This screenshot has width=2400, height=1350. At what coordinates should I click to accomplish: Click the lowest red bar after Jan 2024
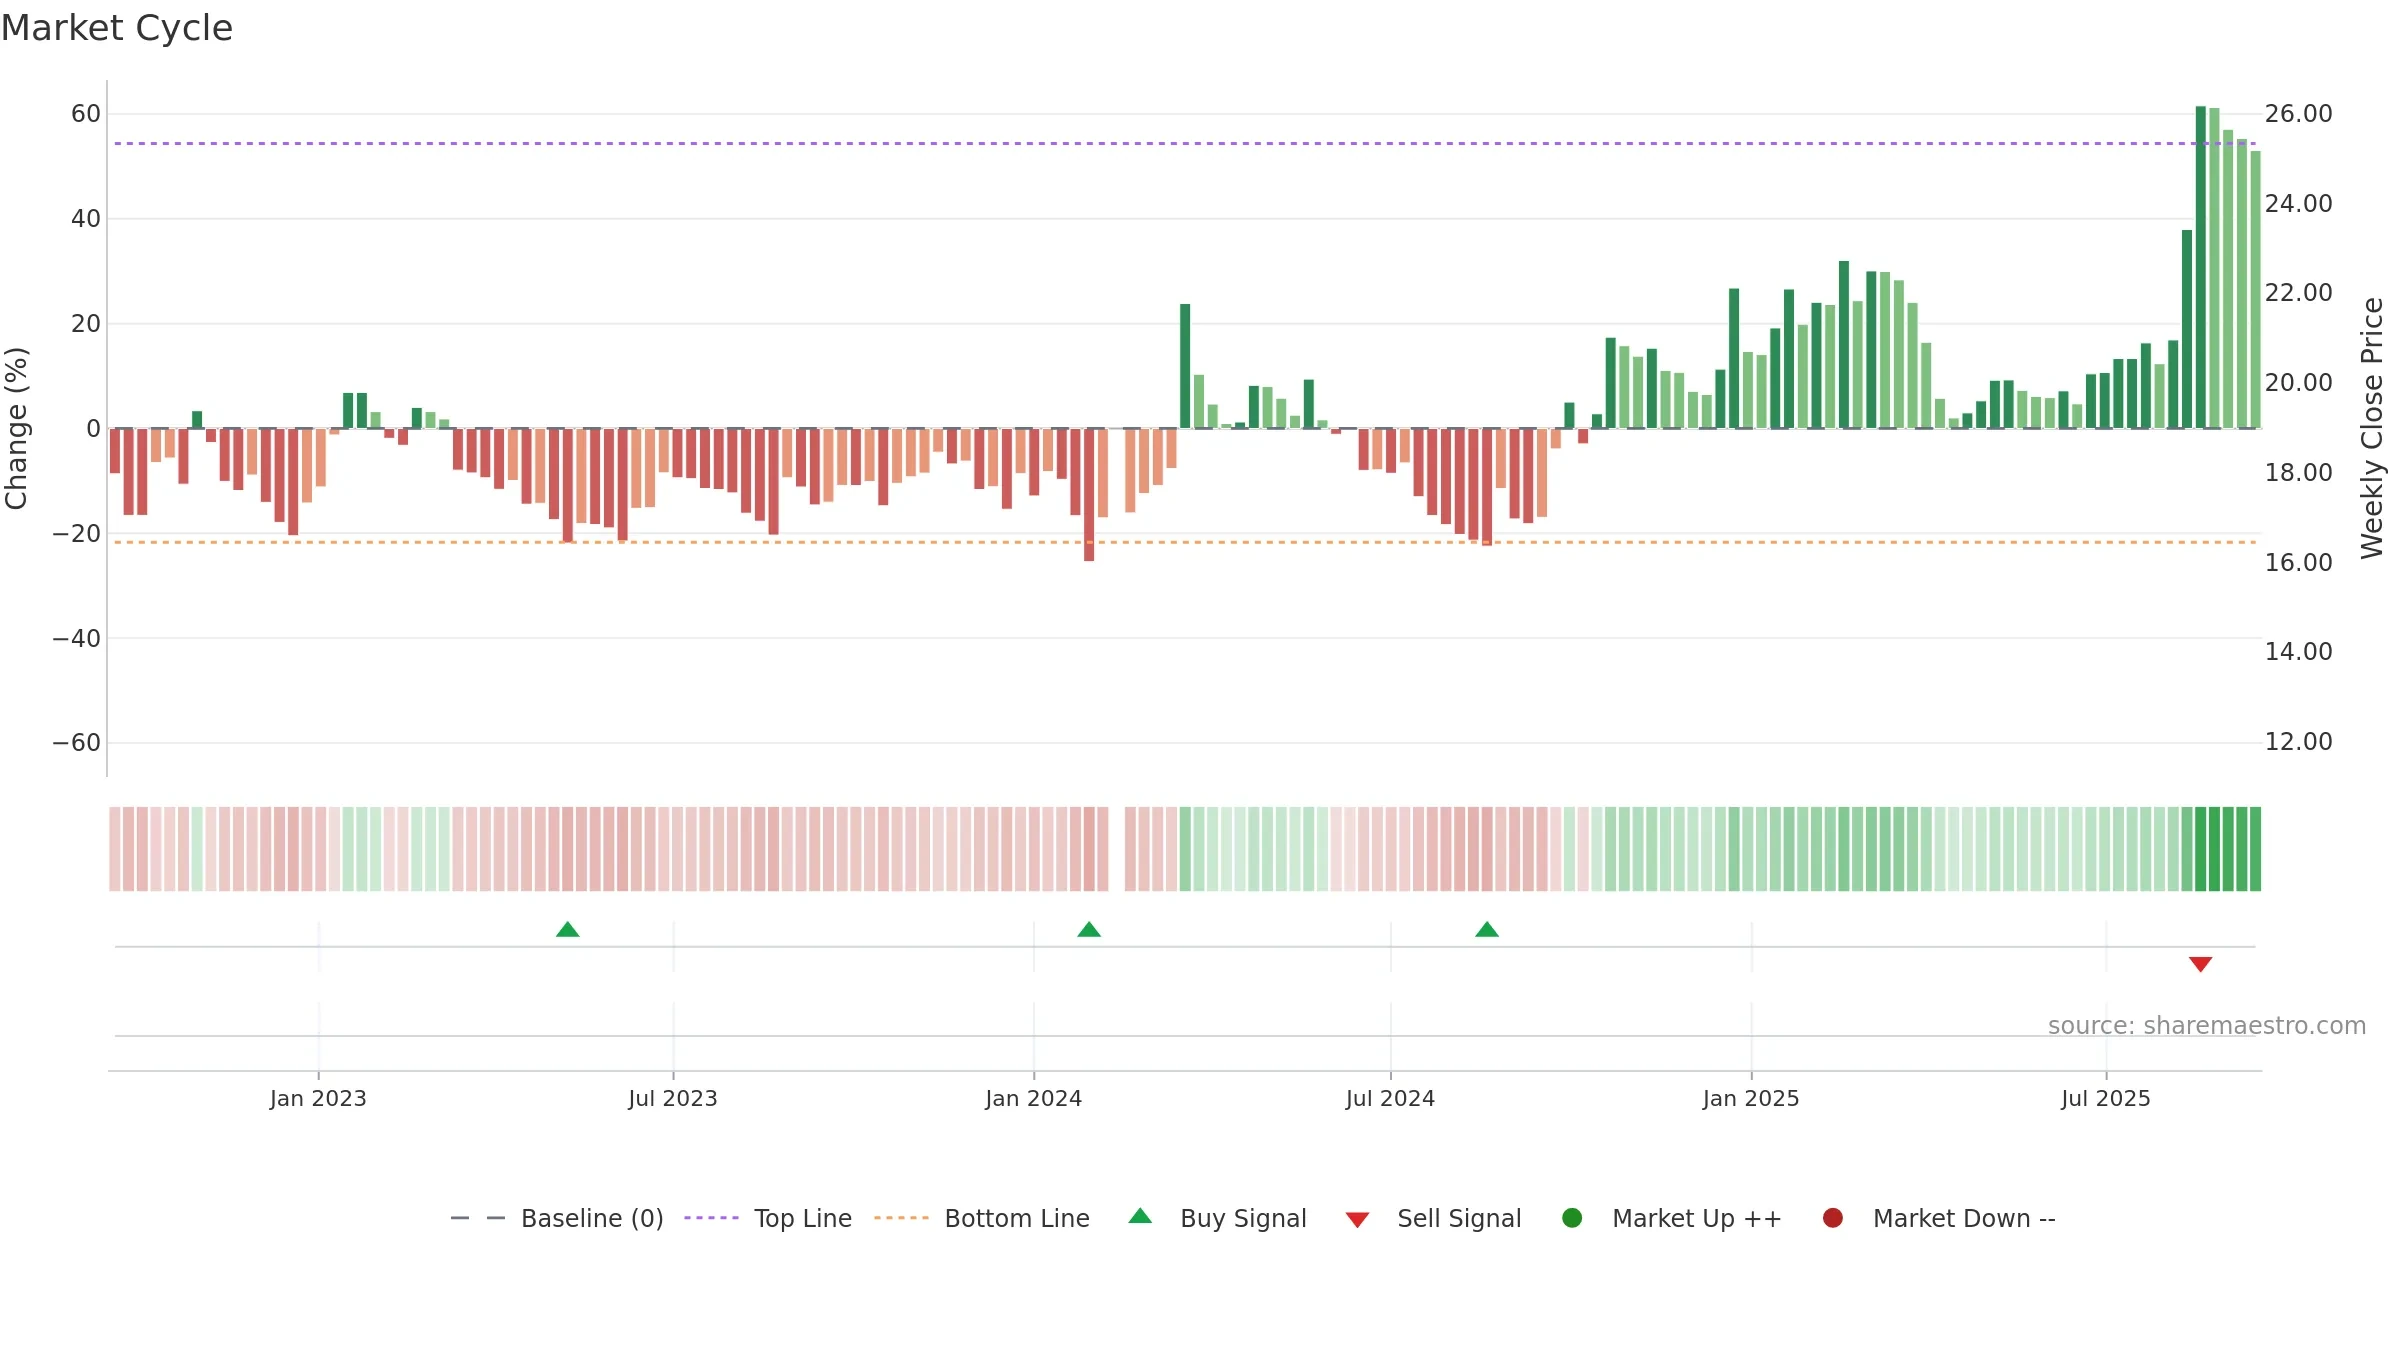pyautogui.click(x=1089, y=495)
